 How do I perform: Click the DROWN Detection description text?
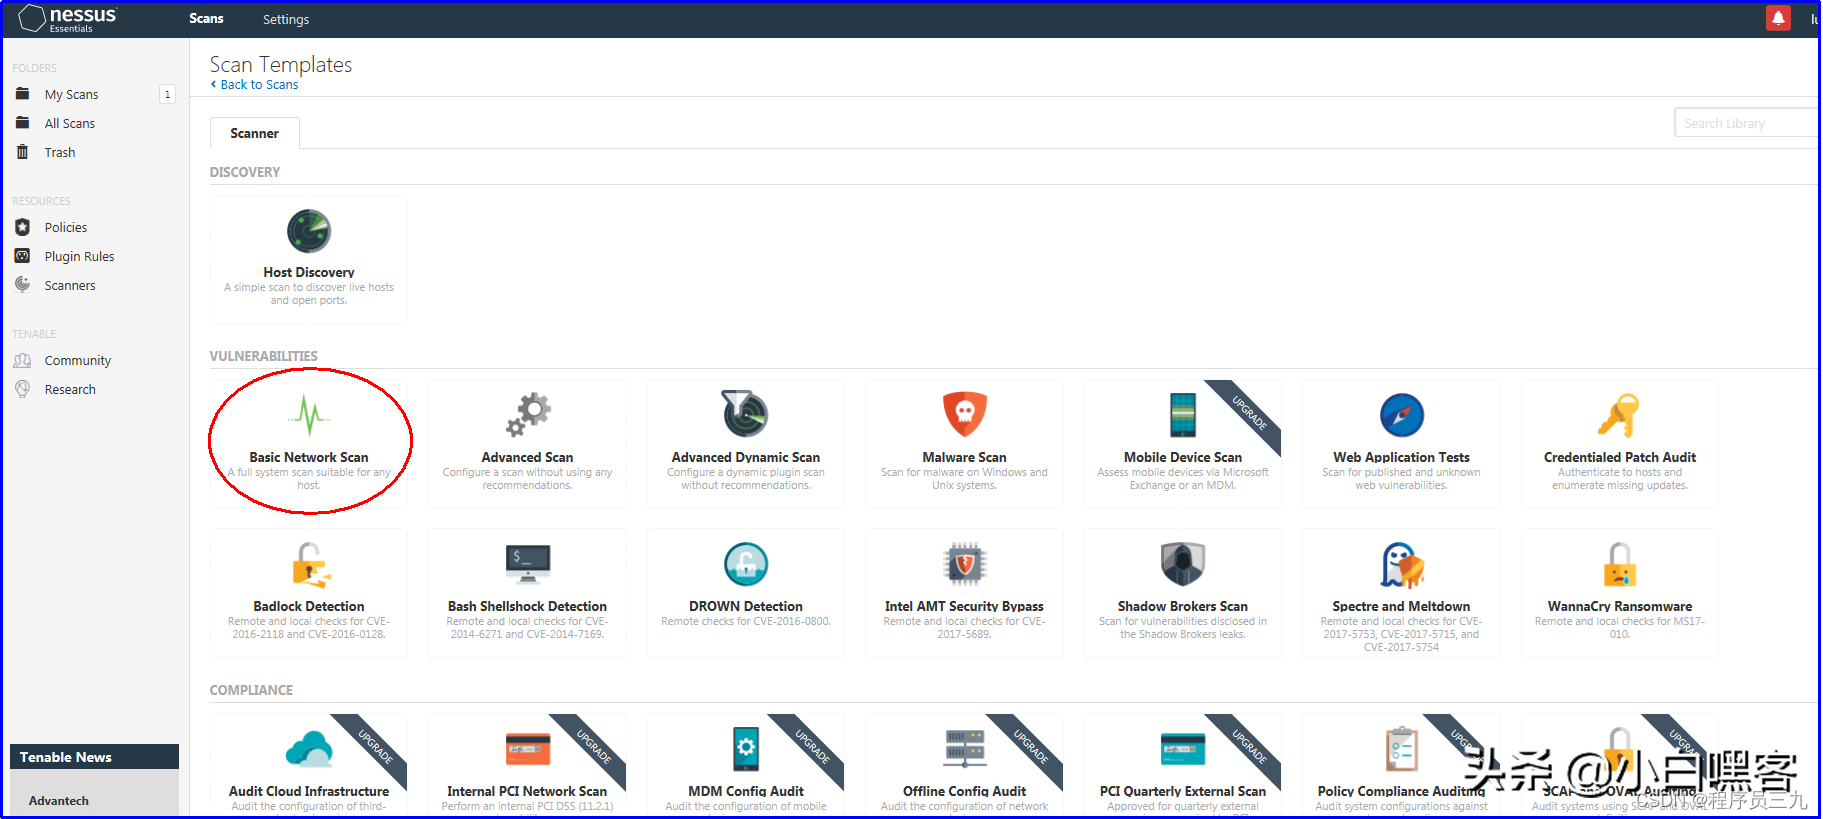tap(746, 621)
